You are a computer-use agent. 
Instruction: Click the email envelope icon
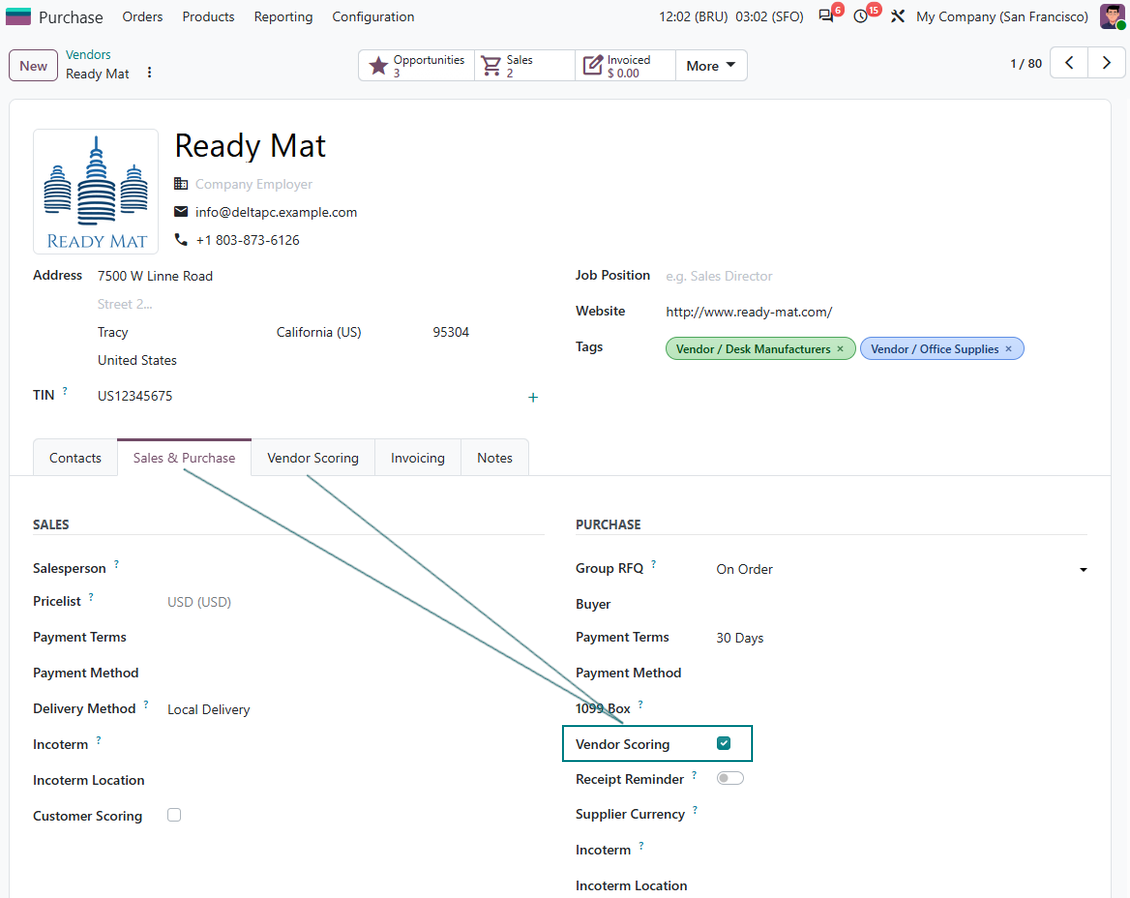click(x=181, y=212)
